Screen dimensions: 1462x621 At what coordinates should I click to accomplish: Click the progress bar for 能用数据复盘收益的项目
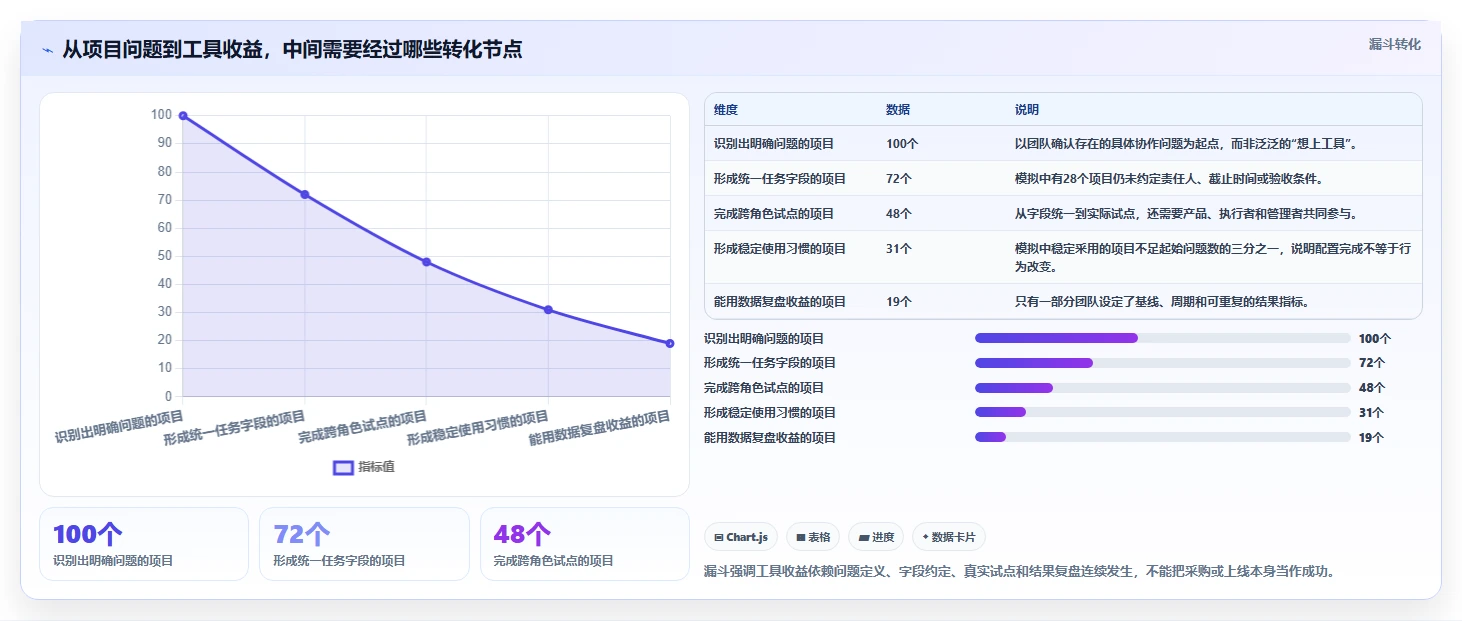pos(1162,437)
